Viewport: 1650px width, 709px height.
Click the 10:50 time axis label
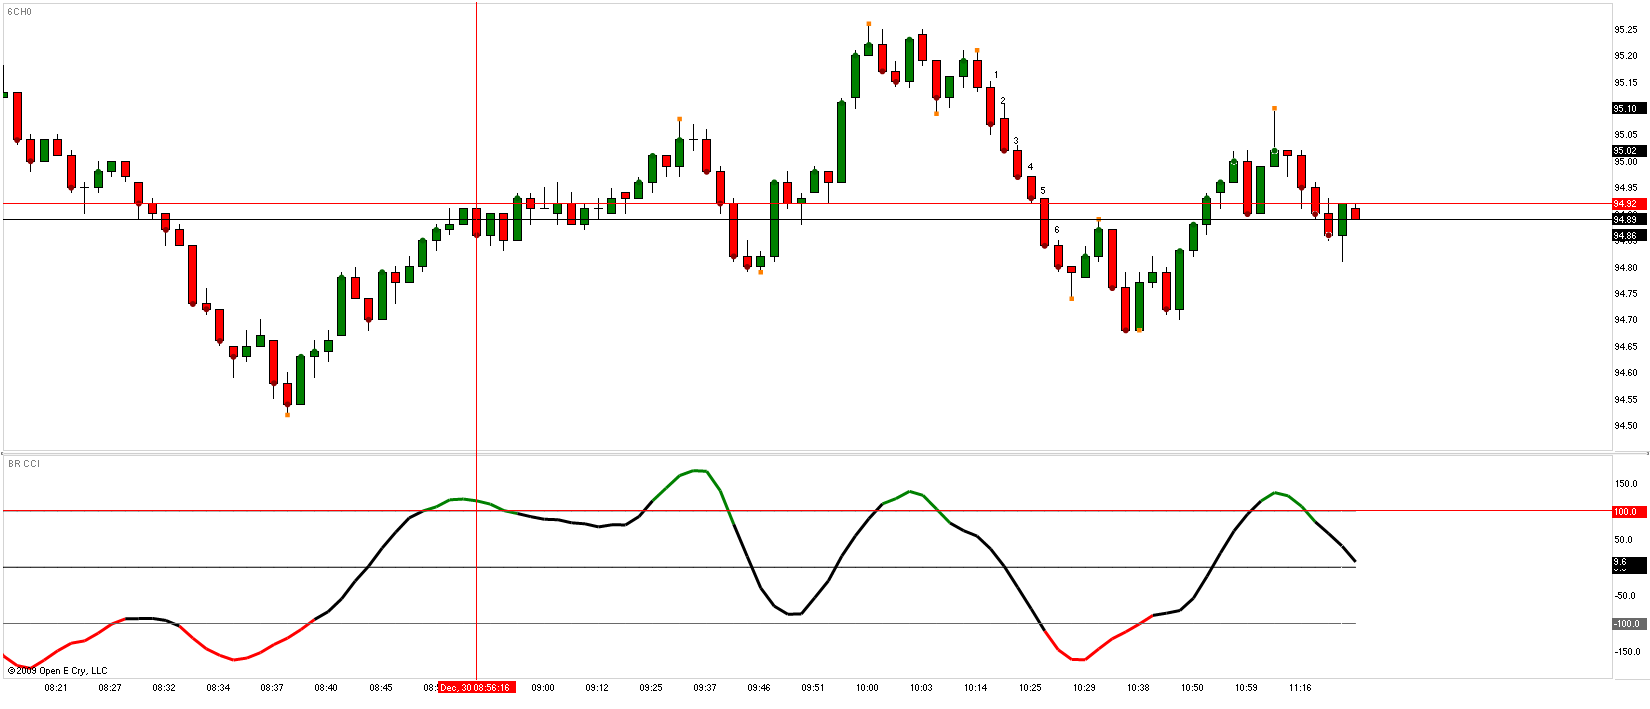1192,688
